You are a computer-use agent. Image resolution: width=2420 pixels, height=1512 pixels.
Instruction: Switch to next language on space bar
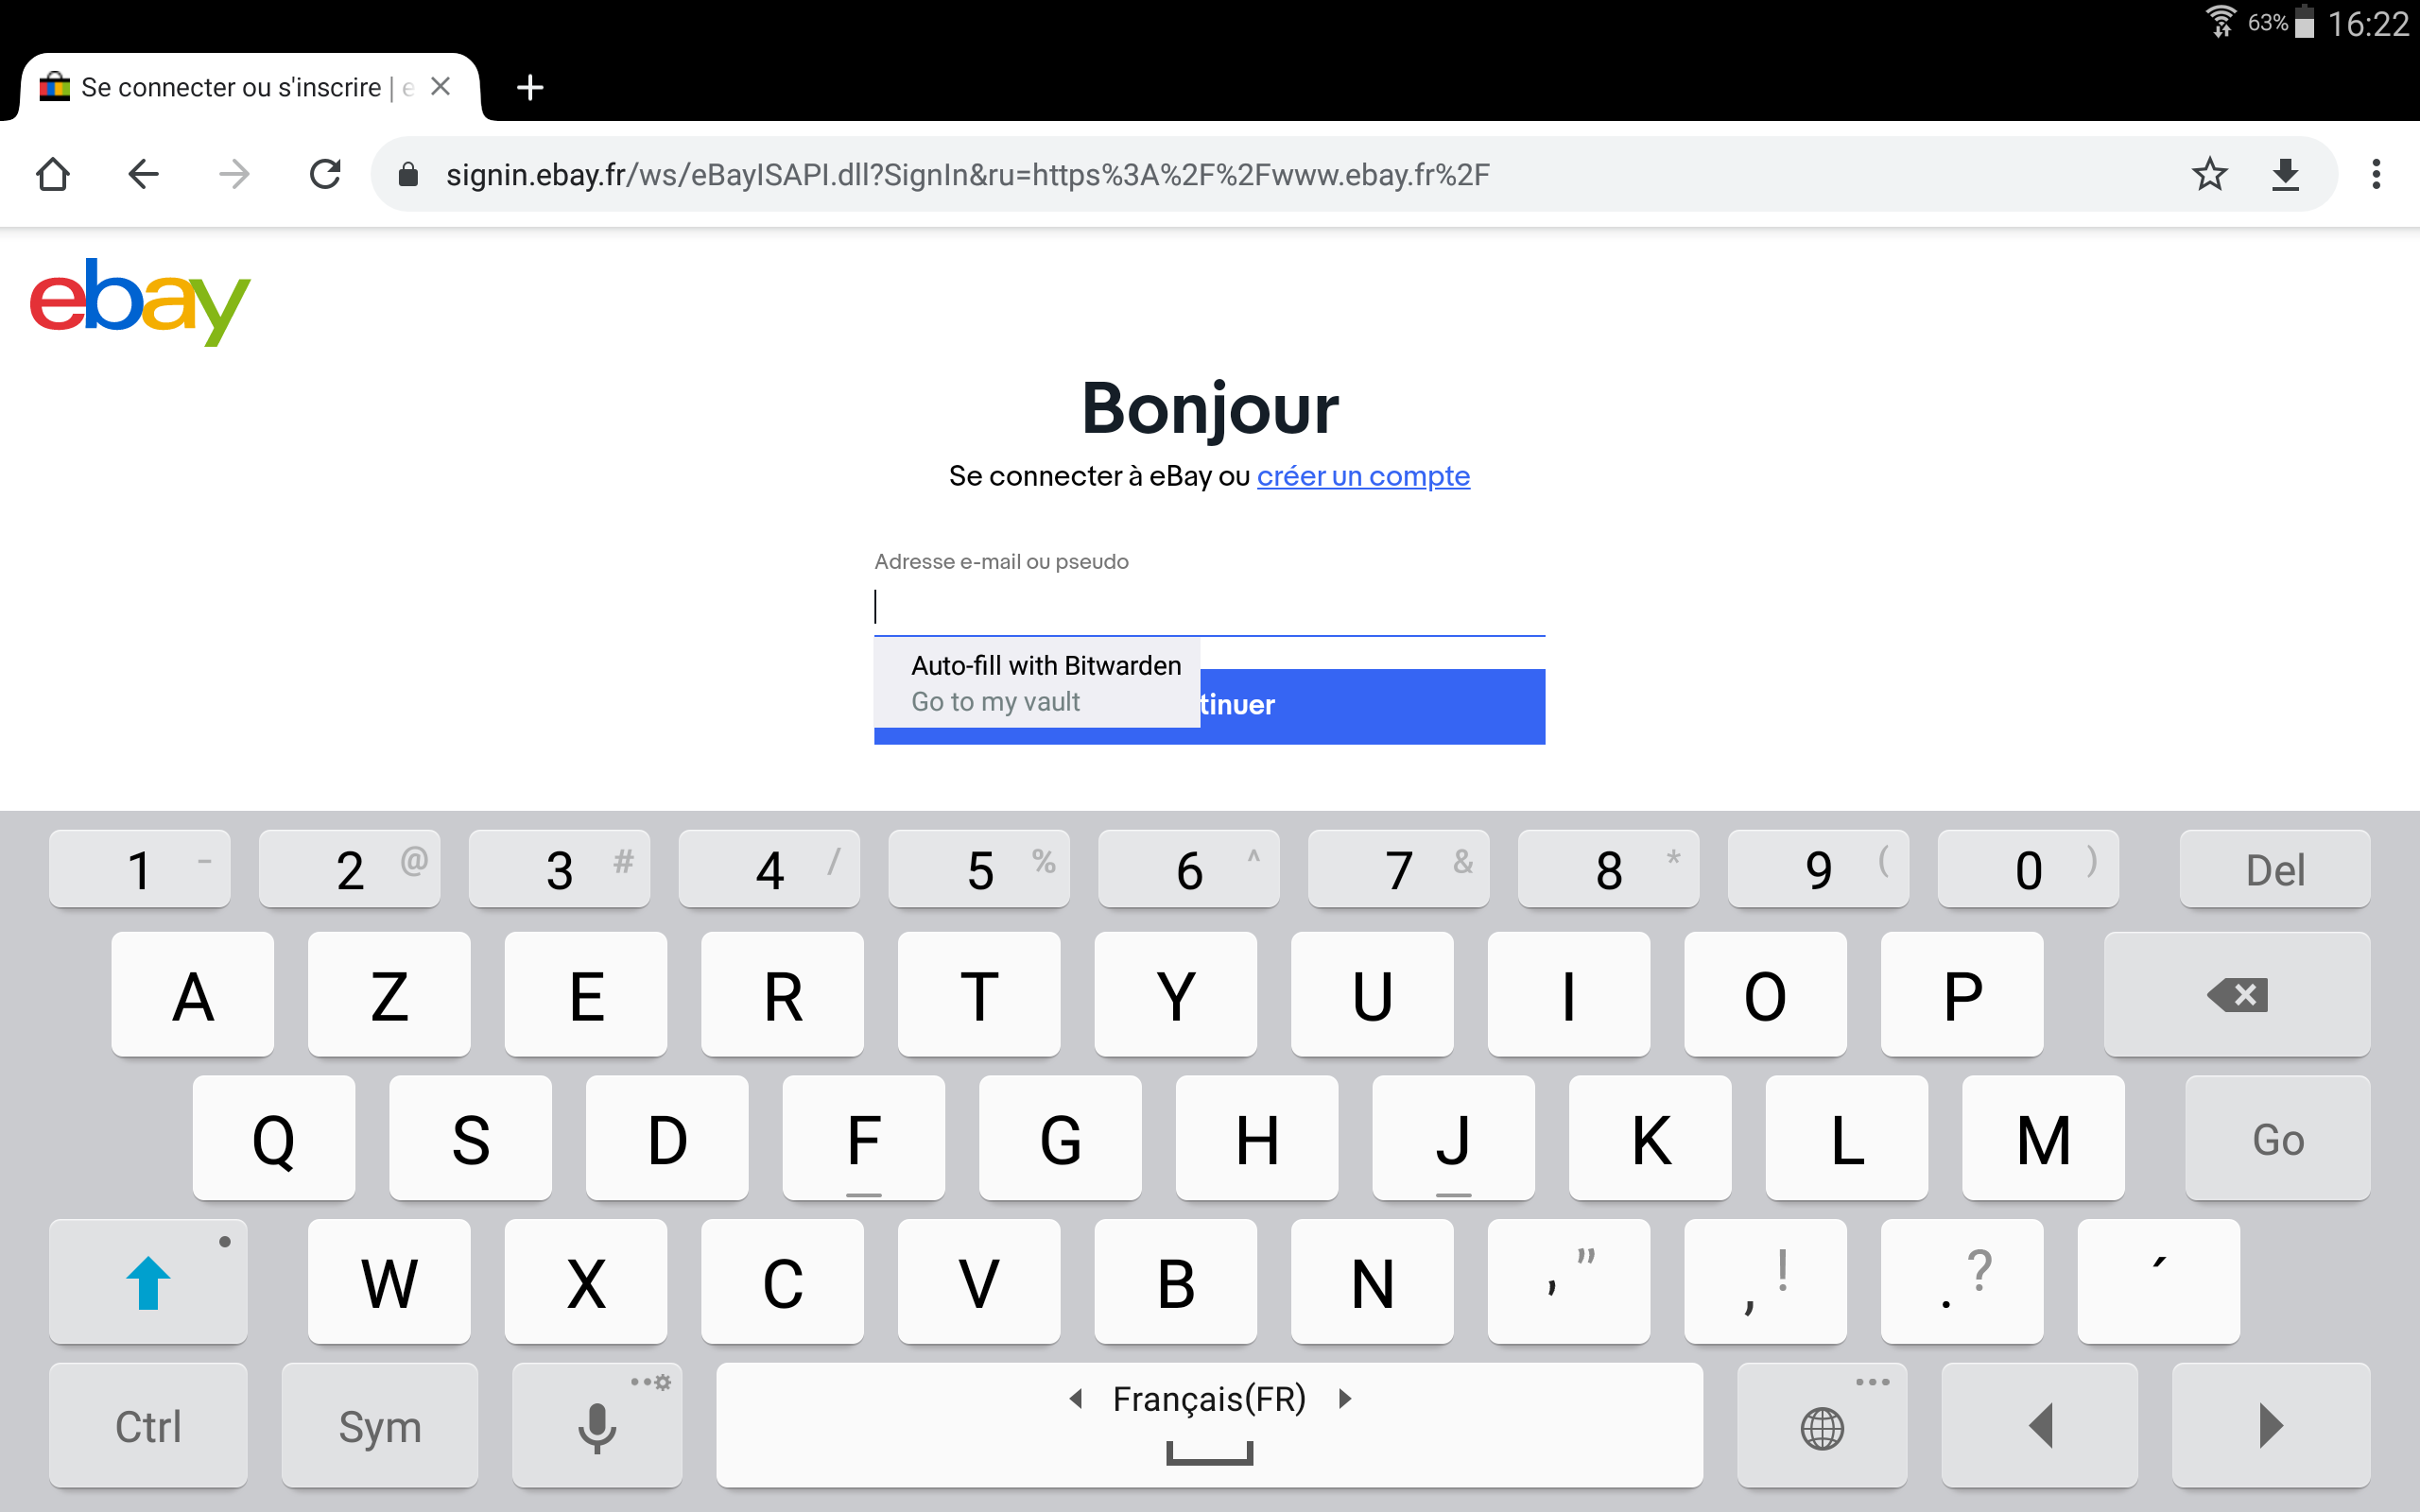point(1345,1399)
